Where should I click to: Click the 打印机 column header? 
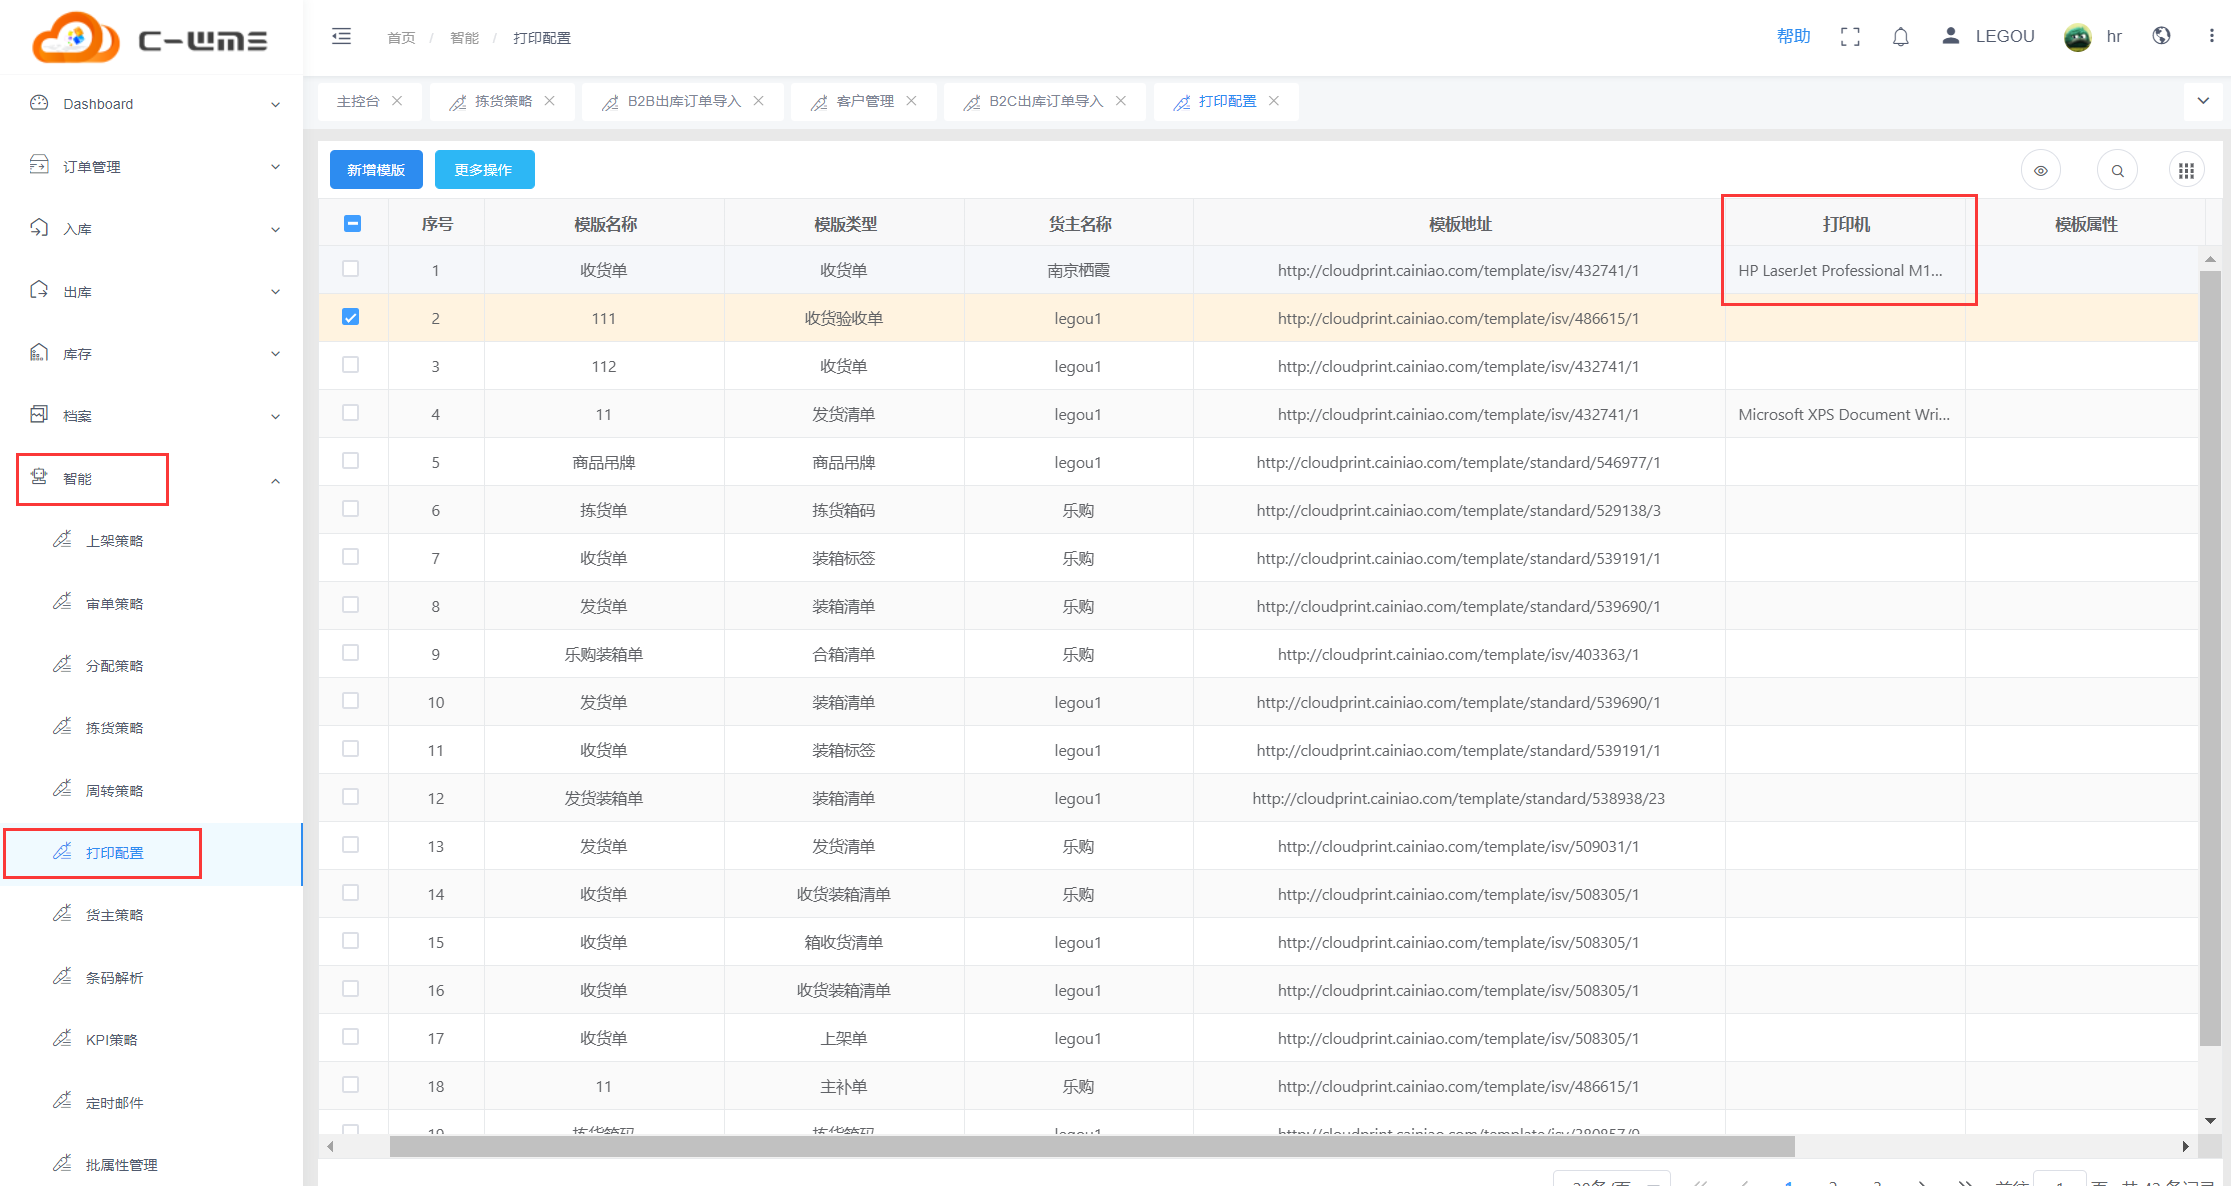pos(1845,224)
